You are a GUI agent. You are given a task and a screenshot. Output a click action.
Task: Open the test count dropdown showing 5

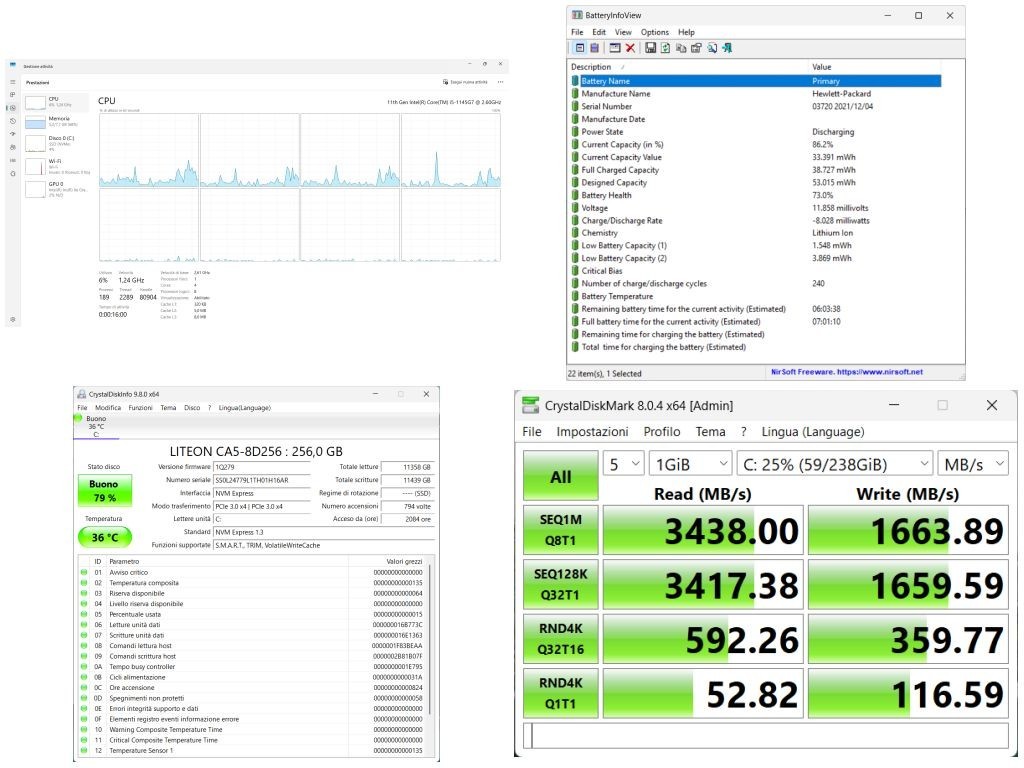pyautogui.click(x=624, y=464)
